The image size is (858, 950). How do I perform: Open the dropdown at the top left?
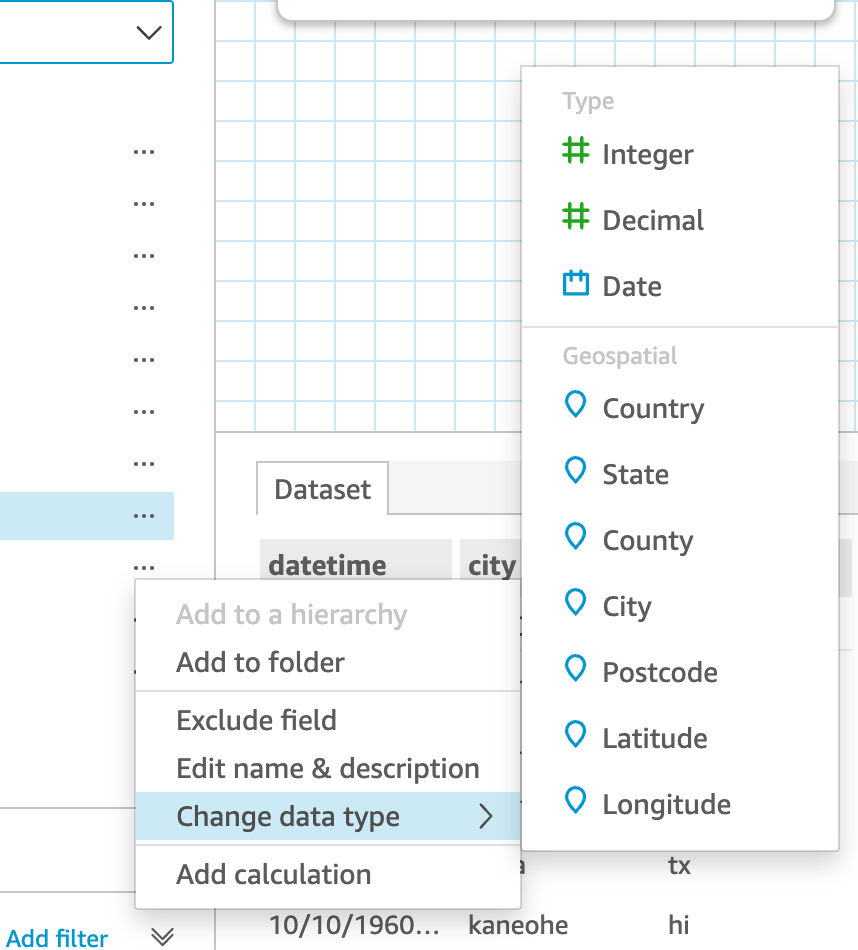(148, 33)
